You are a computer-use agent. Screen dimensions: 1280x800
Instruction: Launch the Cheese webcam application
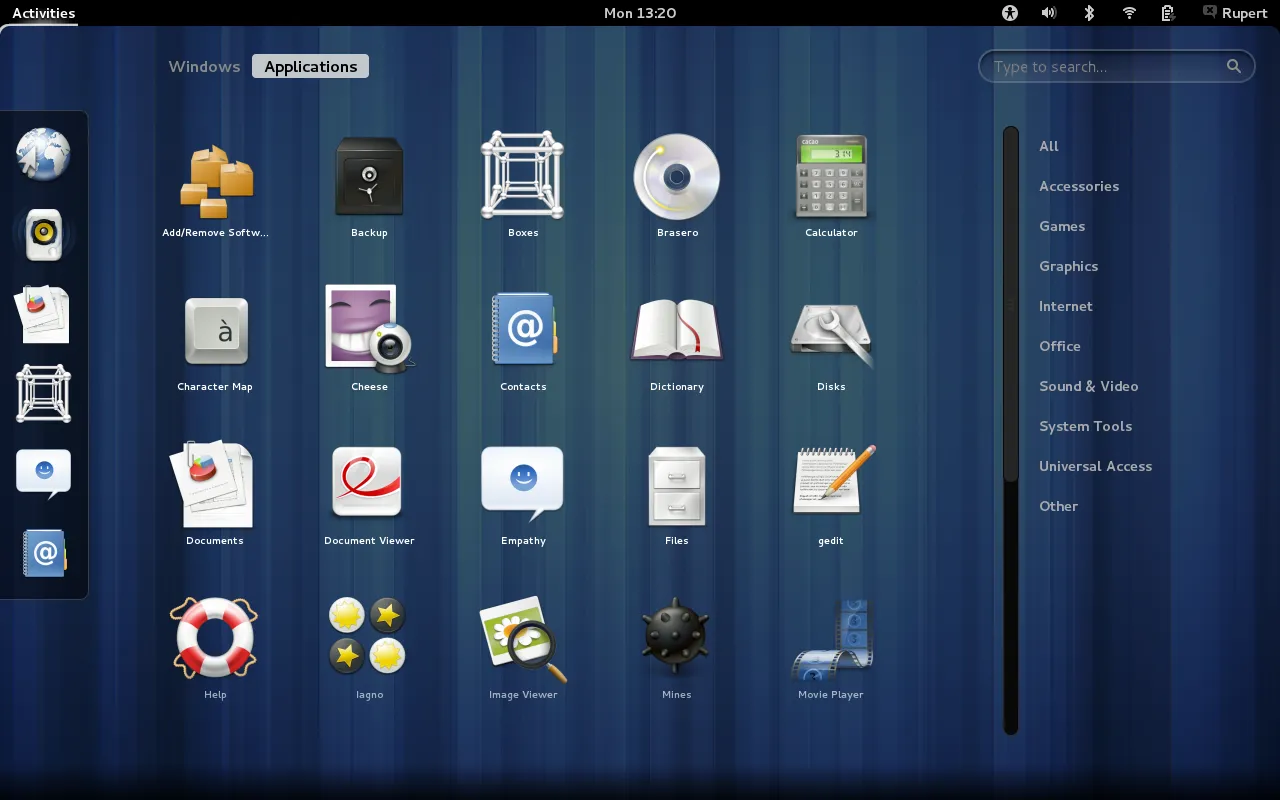(369, 330)
